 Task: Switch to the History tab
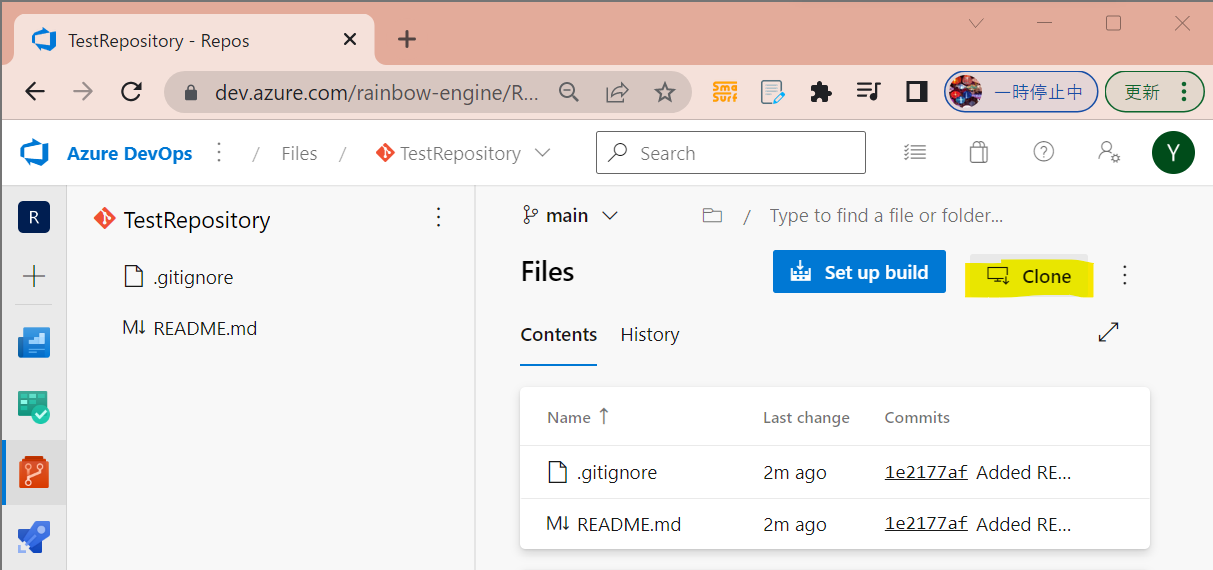pos(650,335)
